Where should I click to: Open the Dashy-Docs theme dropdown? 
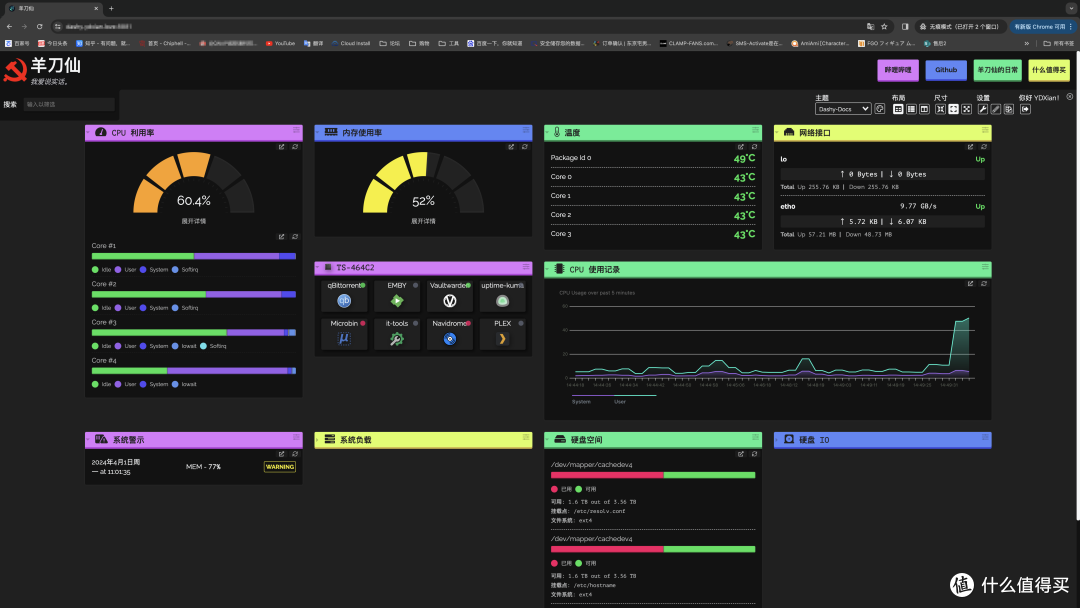point(843,109)
